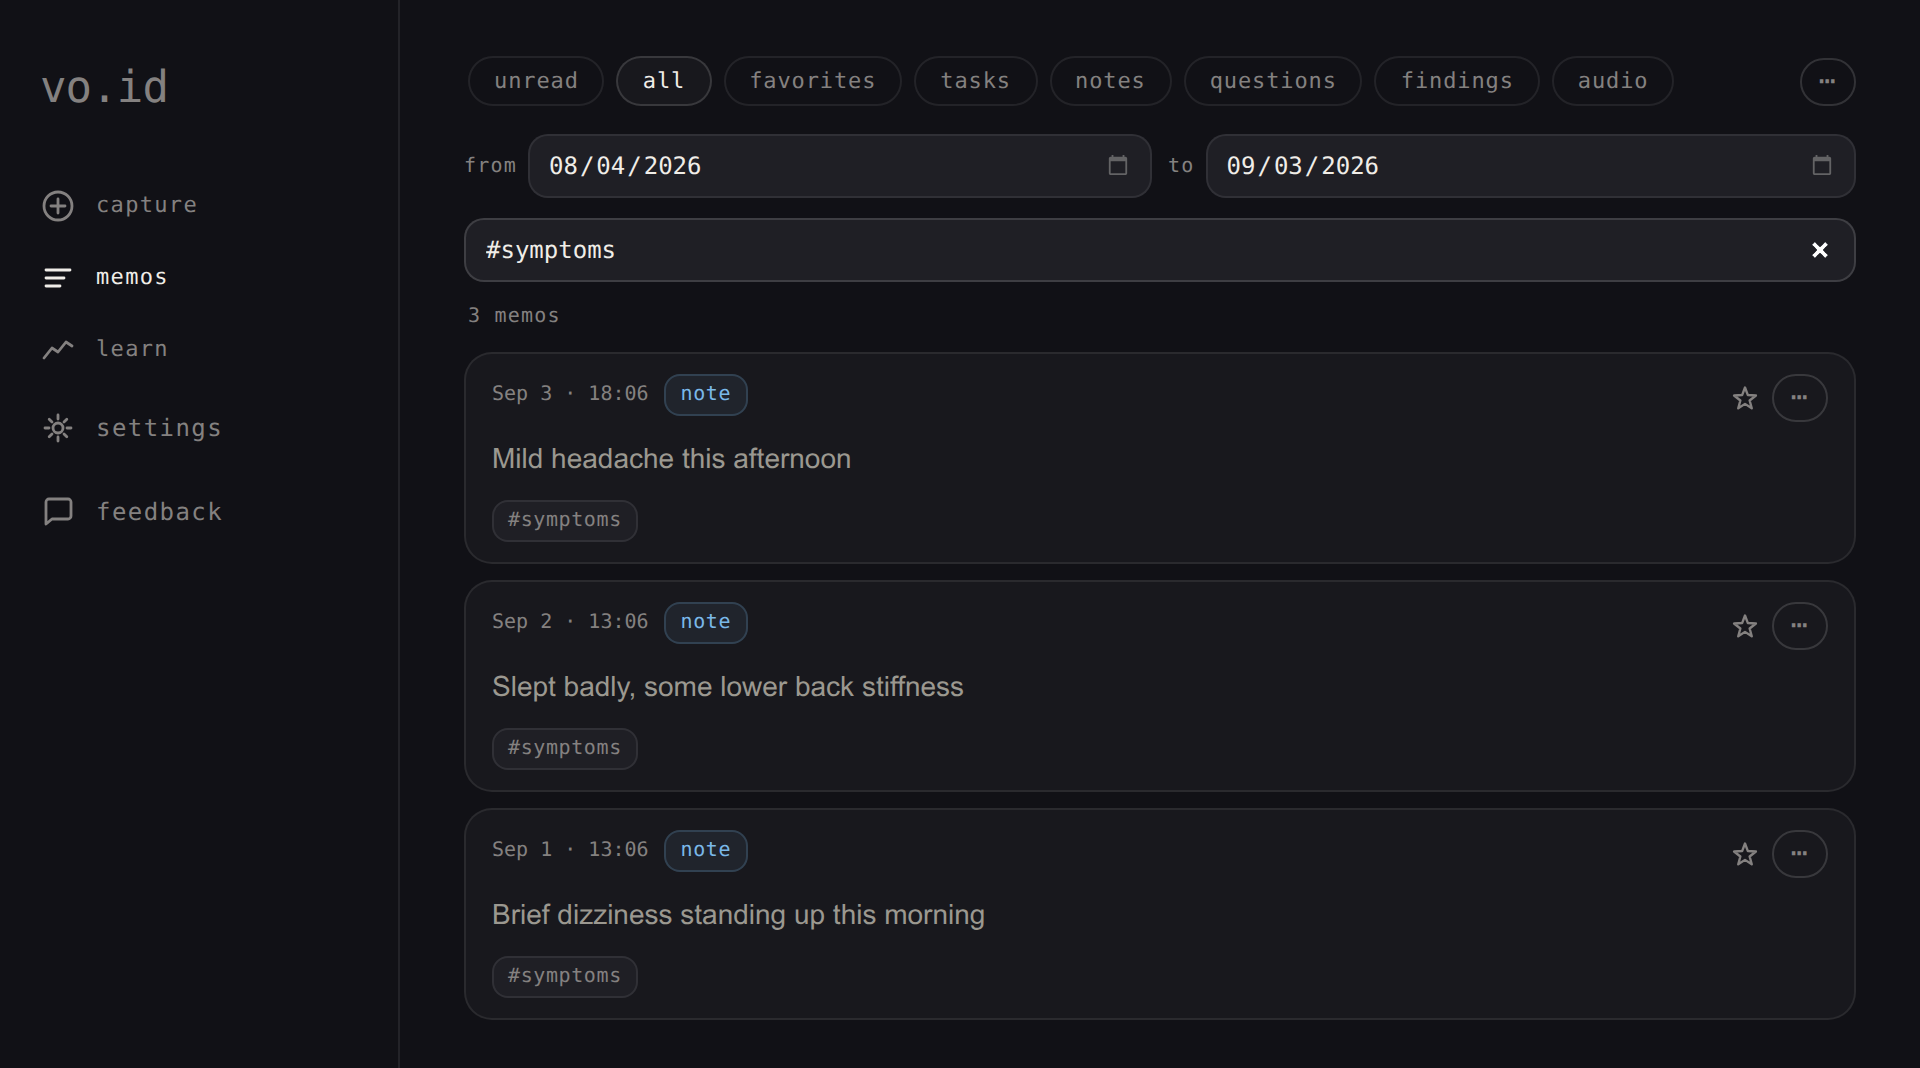Filter memos by findings

tap(1457, 81)
